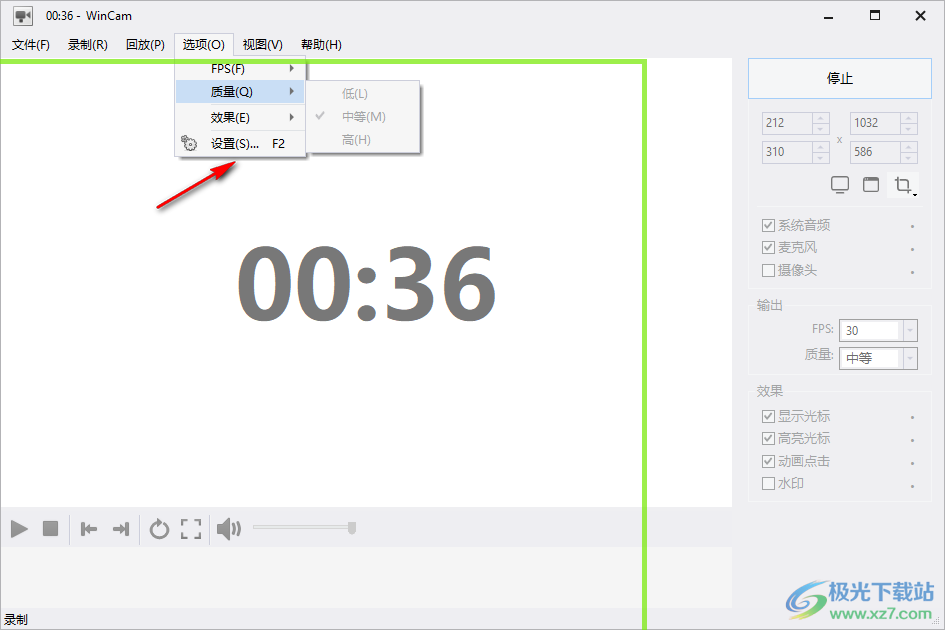
Task: Toggle 麦克风 checkbox
Action: click(768, 248)
